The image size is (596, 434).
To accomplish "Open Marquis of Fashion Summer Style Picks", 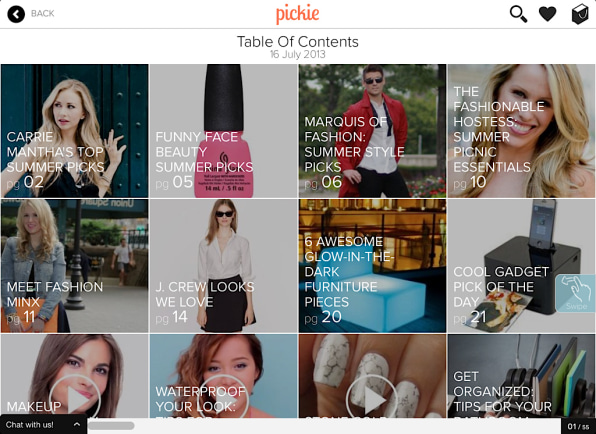I will pos(372,131).
